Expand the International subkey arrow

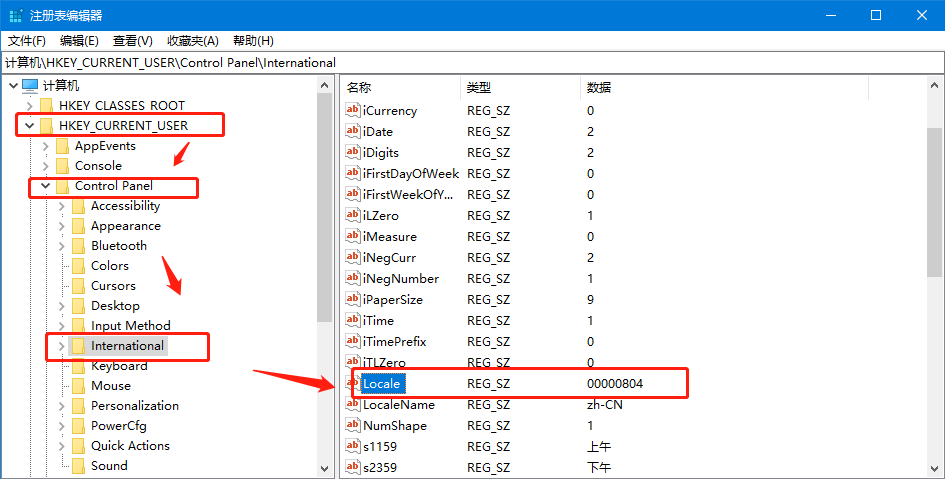pos(61,346)
